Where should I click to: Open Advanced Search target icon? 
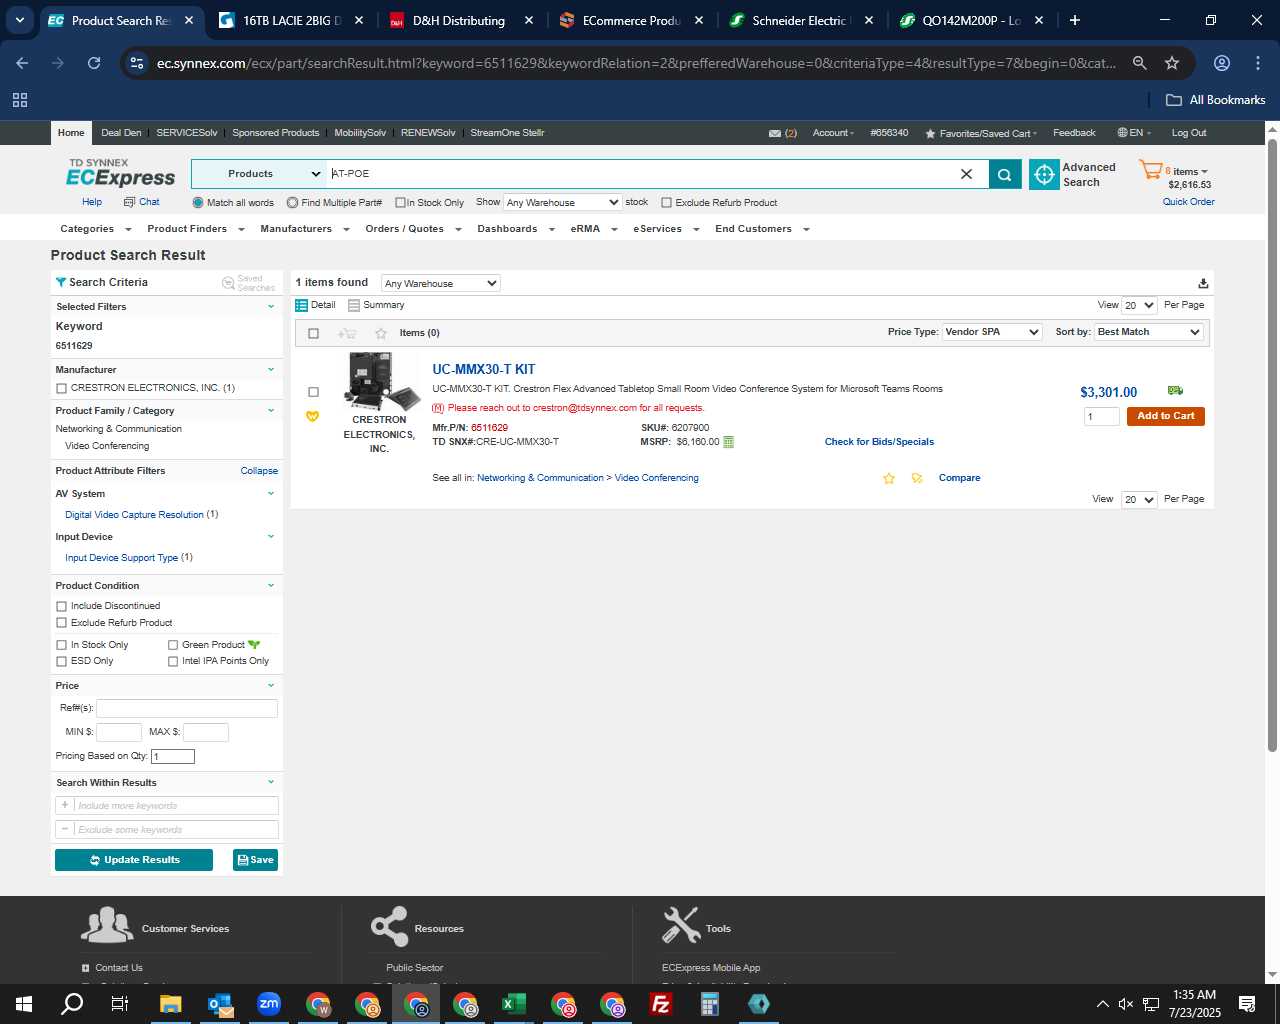[x=1044, y=174]
